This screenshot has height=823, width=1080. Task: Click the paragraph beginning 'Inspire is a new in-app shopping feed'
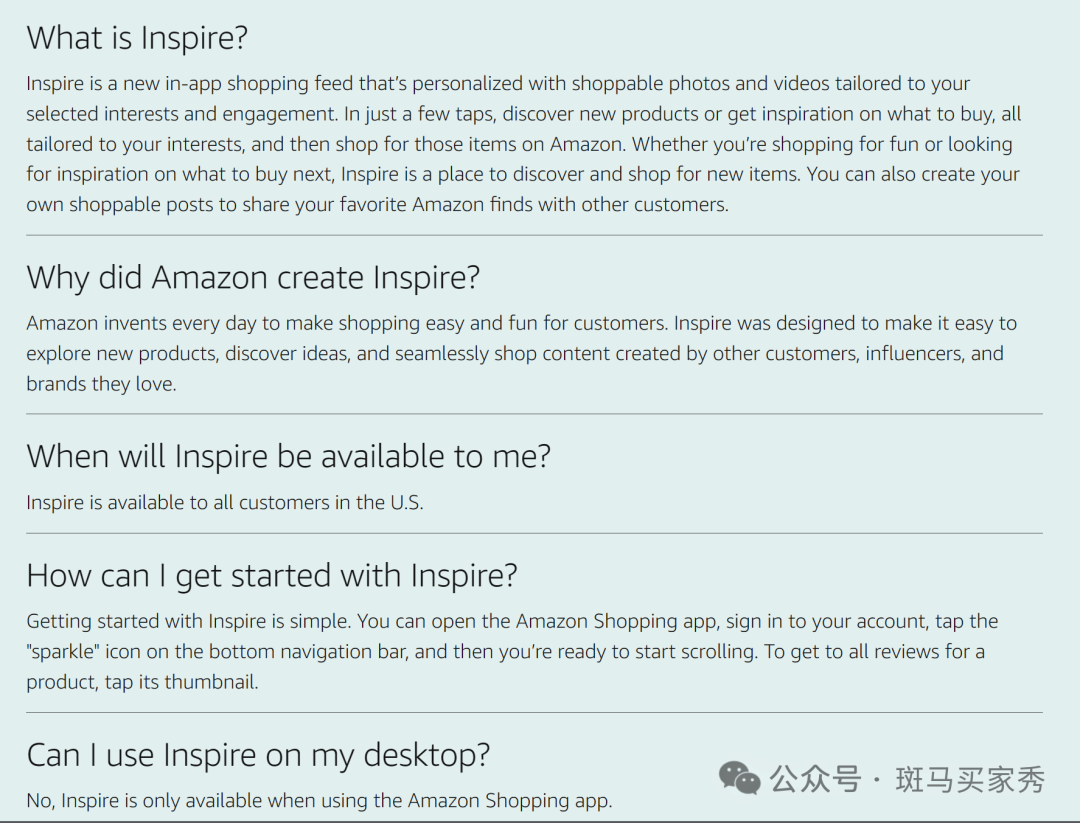pos(523,144)
